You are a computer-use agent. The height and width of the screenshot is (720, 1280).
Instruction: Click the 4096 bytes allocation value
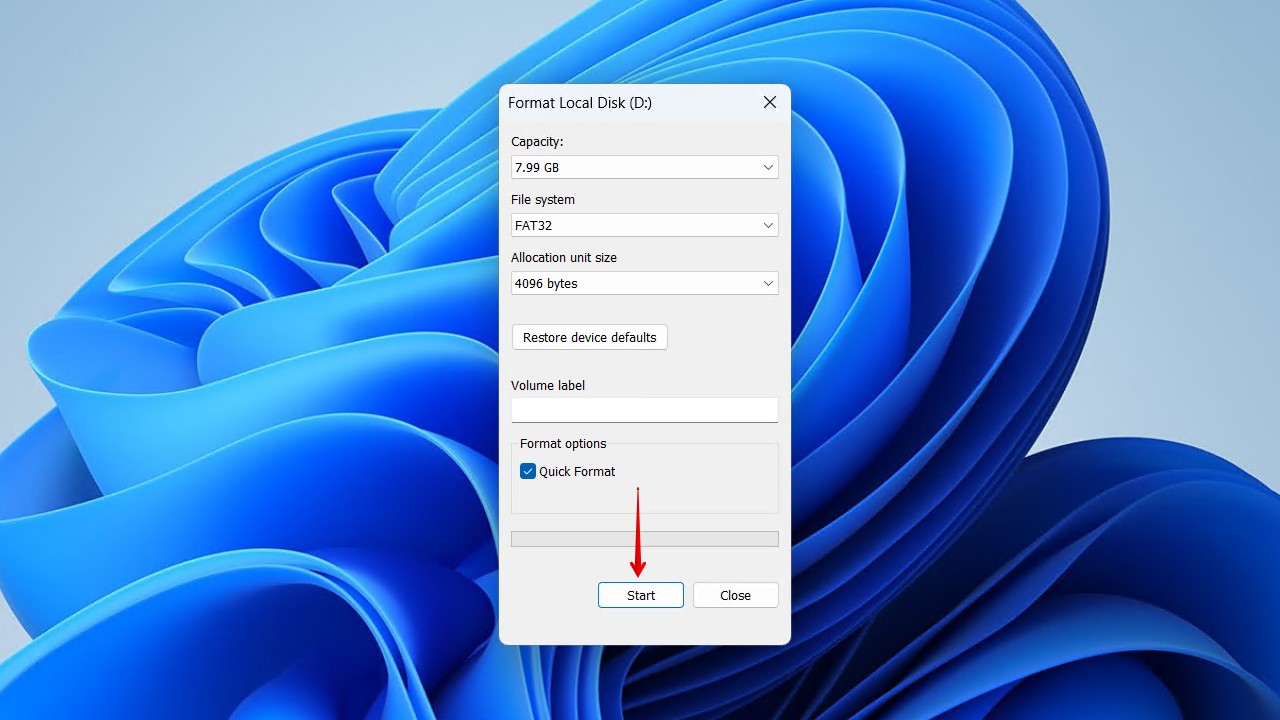pyautogui.click(x=546, y=284)
